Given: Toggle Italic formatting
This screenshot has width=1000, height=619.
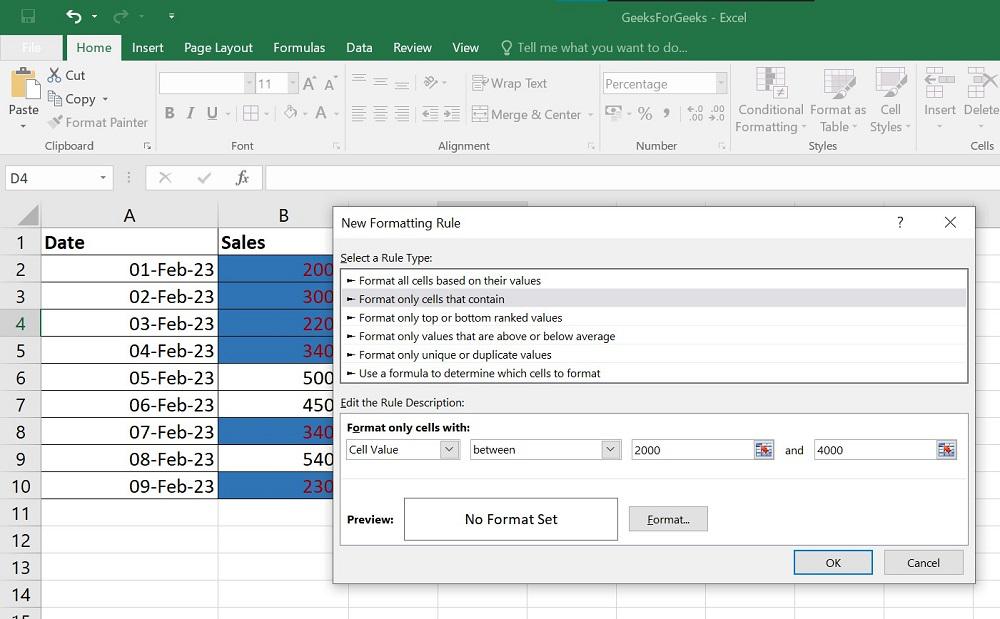Looking at the screenshot, I should click(191, 114).
